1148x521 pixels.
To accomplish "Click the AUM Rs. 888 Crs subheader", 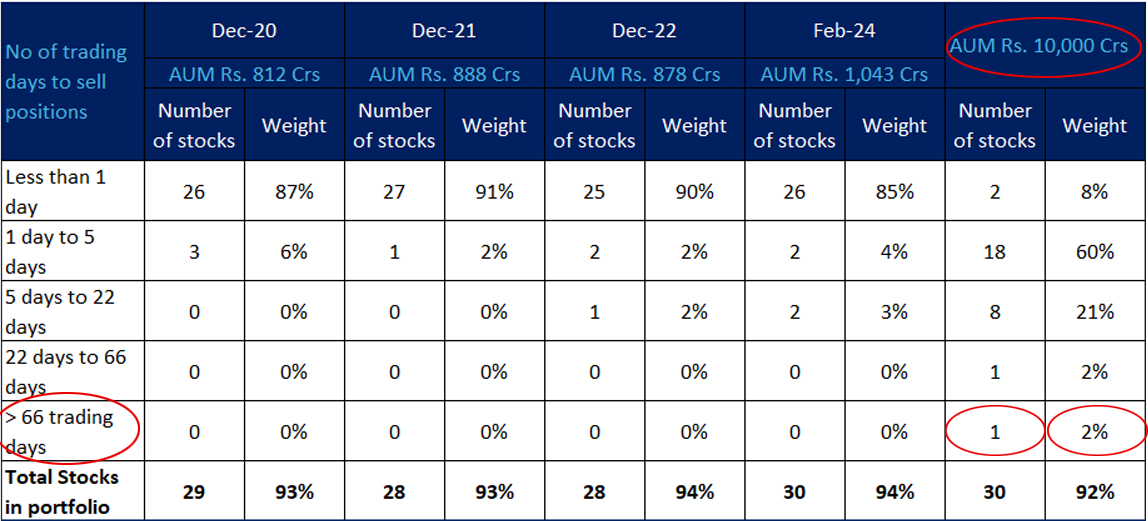I will 444,74.
